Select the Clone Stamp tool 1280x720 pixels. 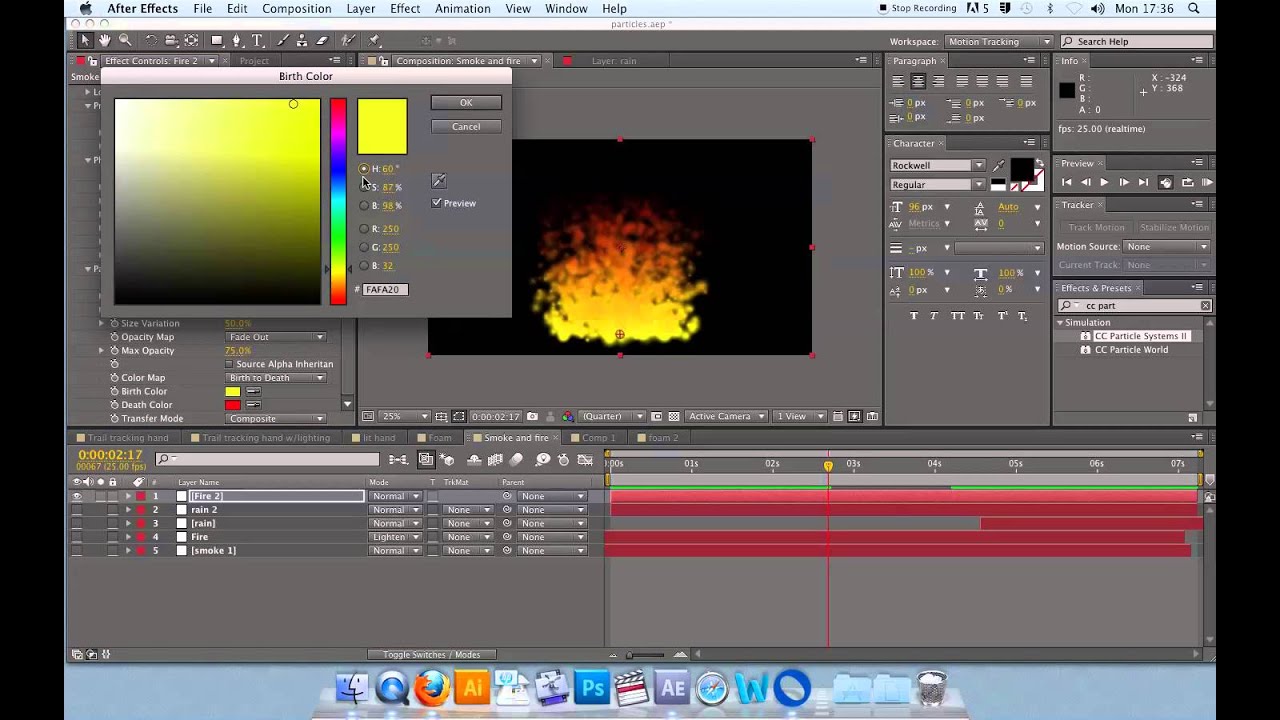point(303,41)
